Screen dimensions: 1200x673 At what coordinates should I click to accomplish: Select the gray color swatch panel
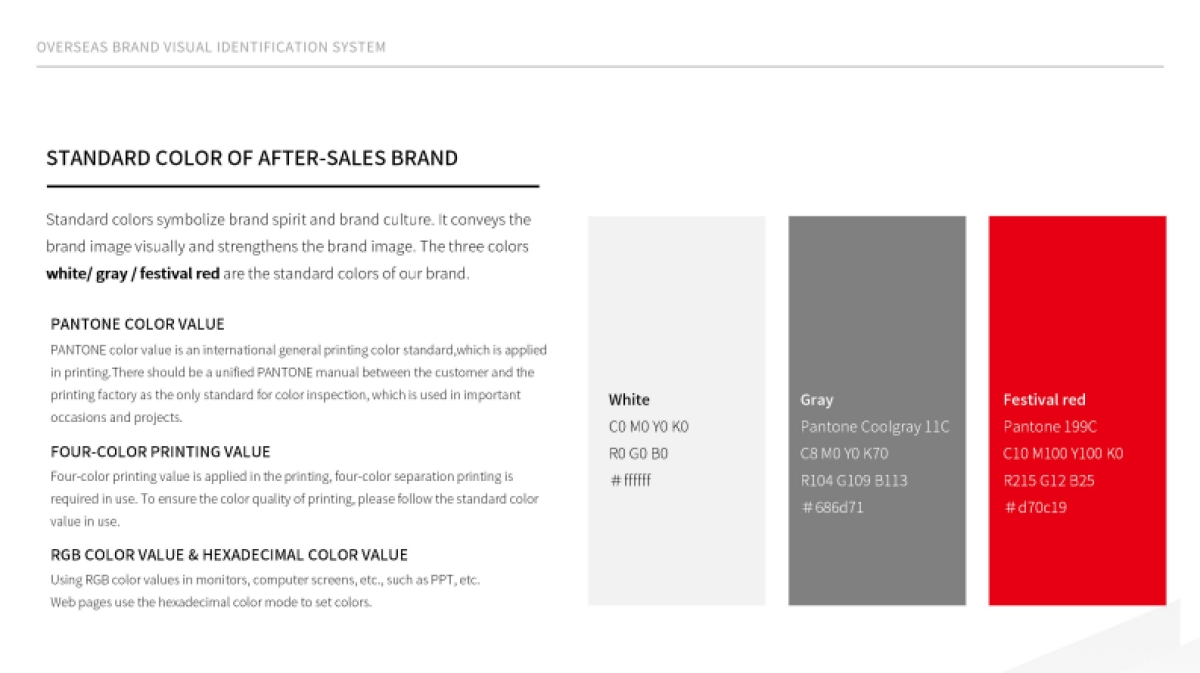pos(877,300)
